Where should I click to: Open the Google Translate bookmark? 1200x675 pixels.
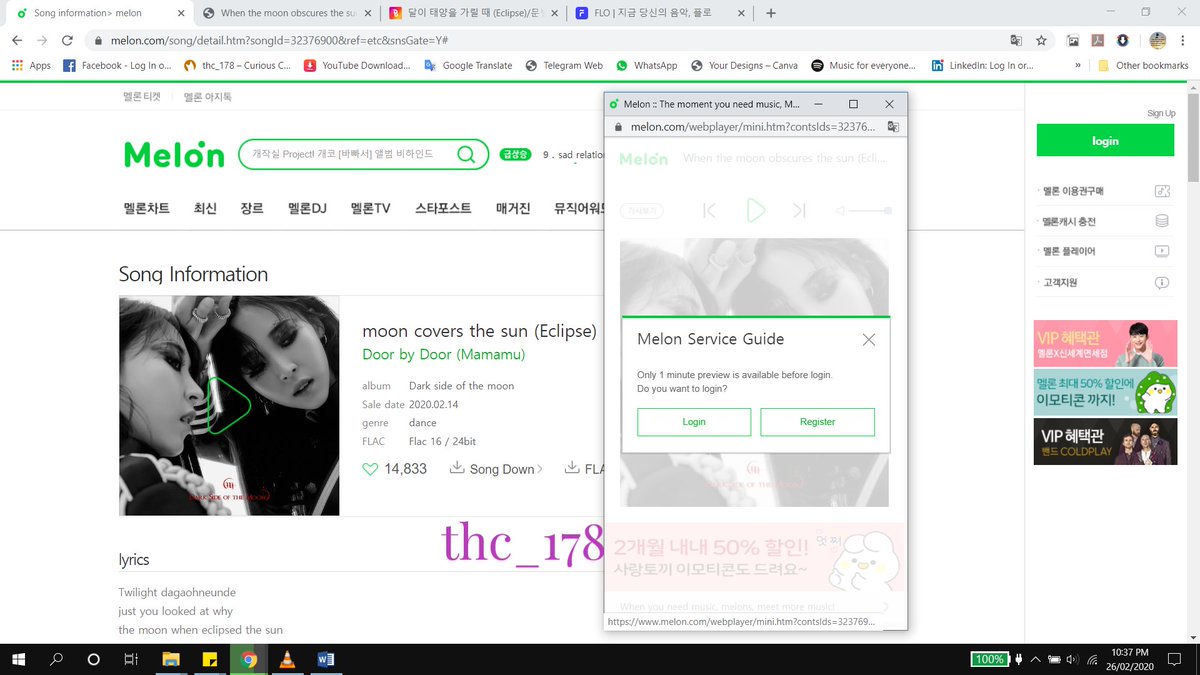(x=467, y=65)
